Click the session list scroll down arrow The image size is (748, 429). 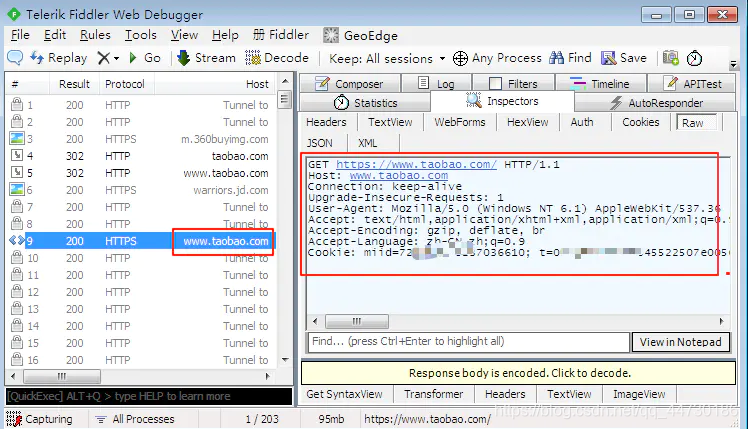(x=285, y=360)
